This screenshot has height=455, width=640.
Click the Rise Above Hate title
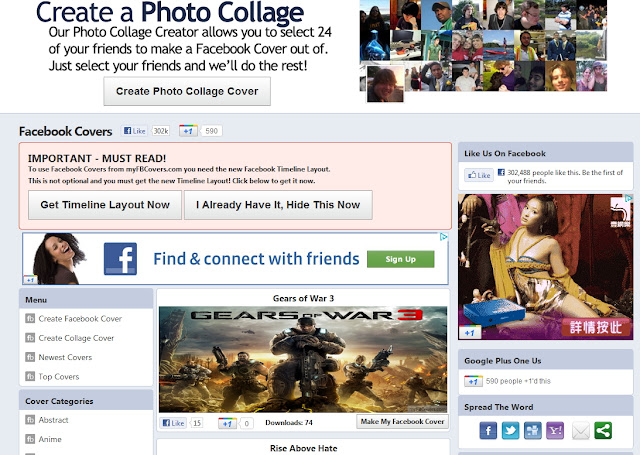[x=303, y=448]
